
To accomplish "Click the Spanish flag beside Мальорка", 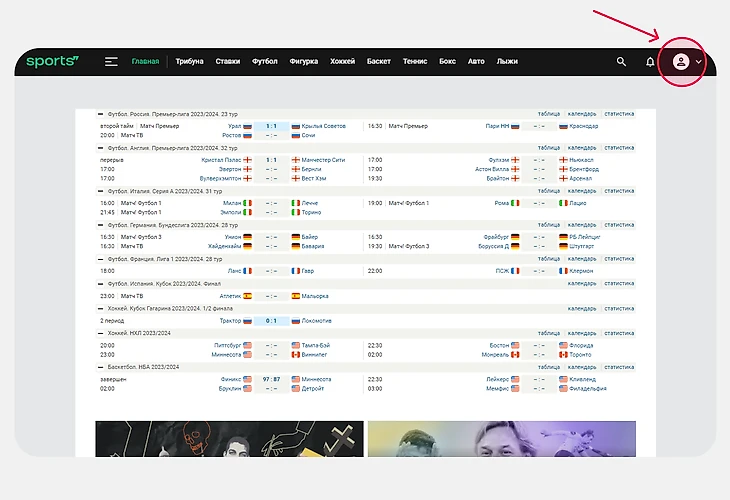I will tap(296, 296).
